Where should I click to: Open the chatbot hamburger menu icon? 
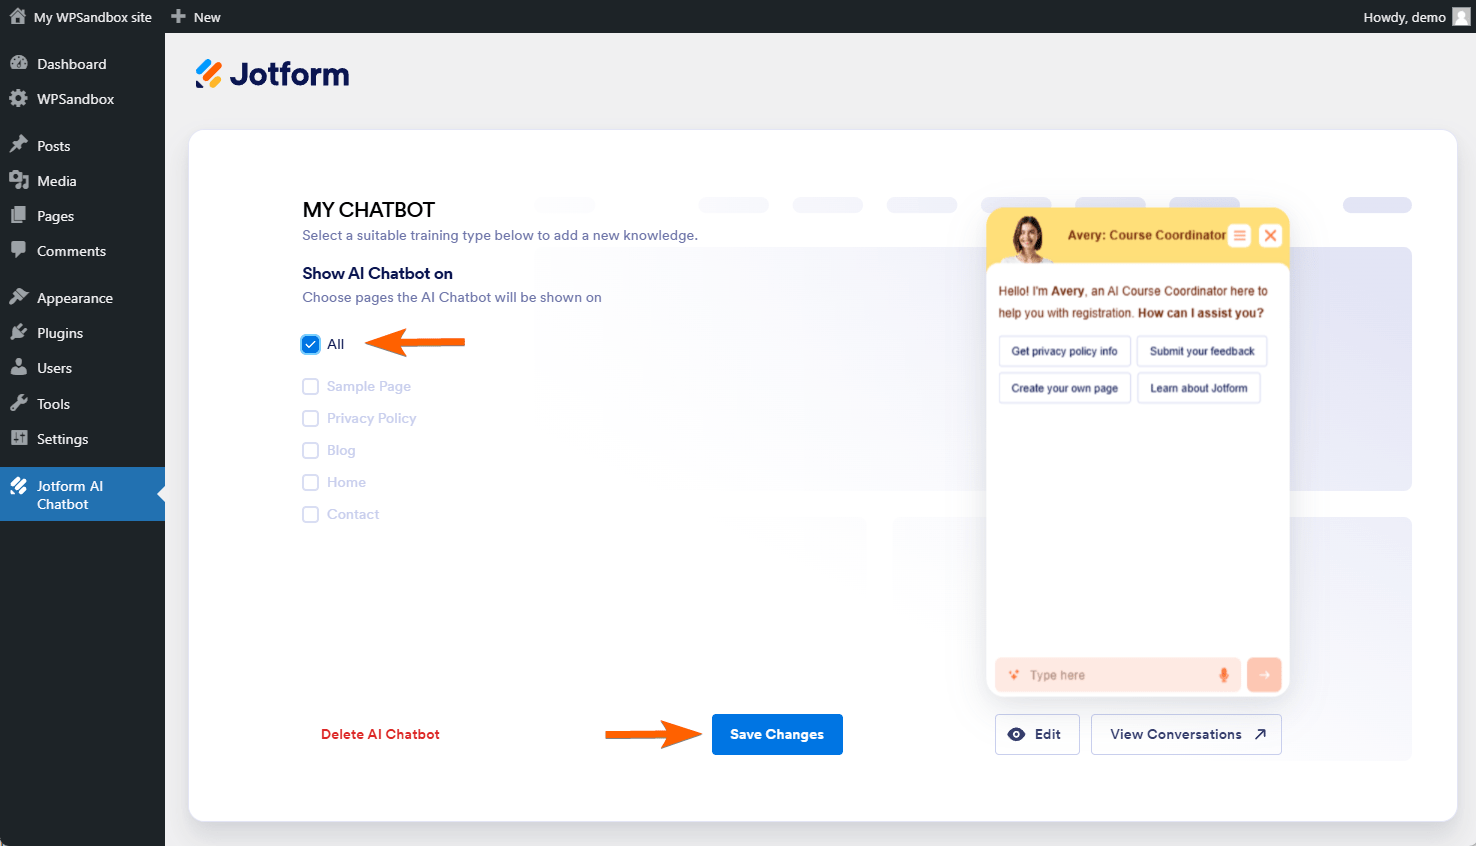coord(1240,236)
